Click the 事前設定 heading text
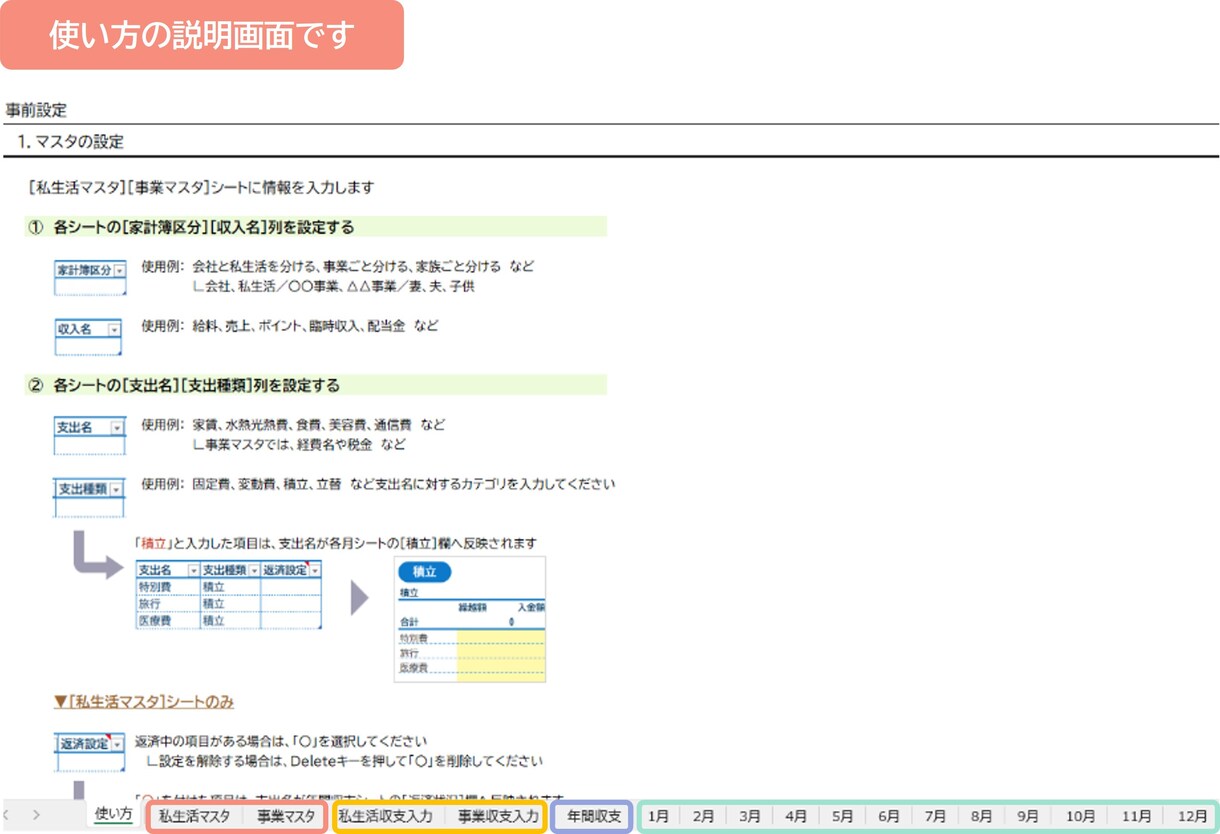This screenshot has width=1220, height=834. pos(36,110)
